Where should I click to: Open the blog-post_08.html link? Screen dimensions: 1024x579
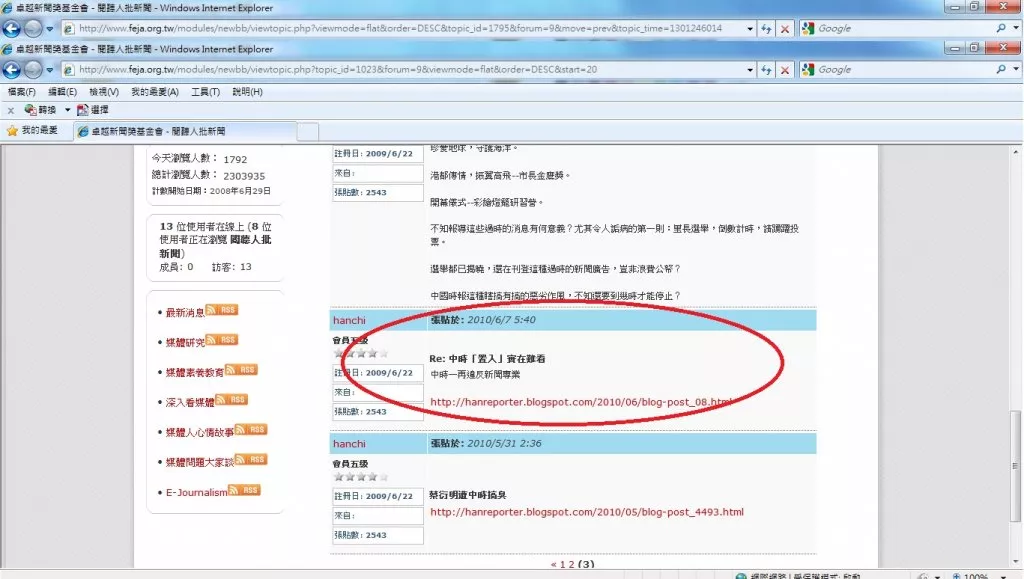coord(581,402)
